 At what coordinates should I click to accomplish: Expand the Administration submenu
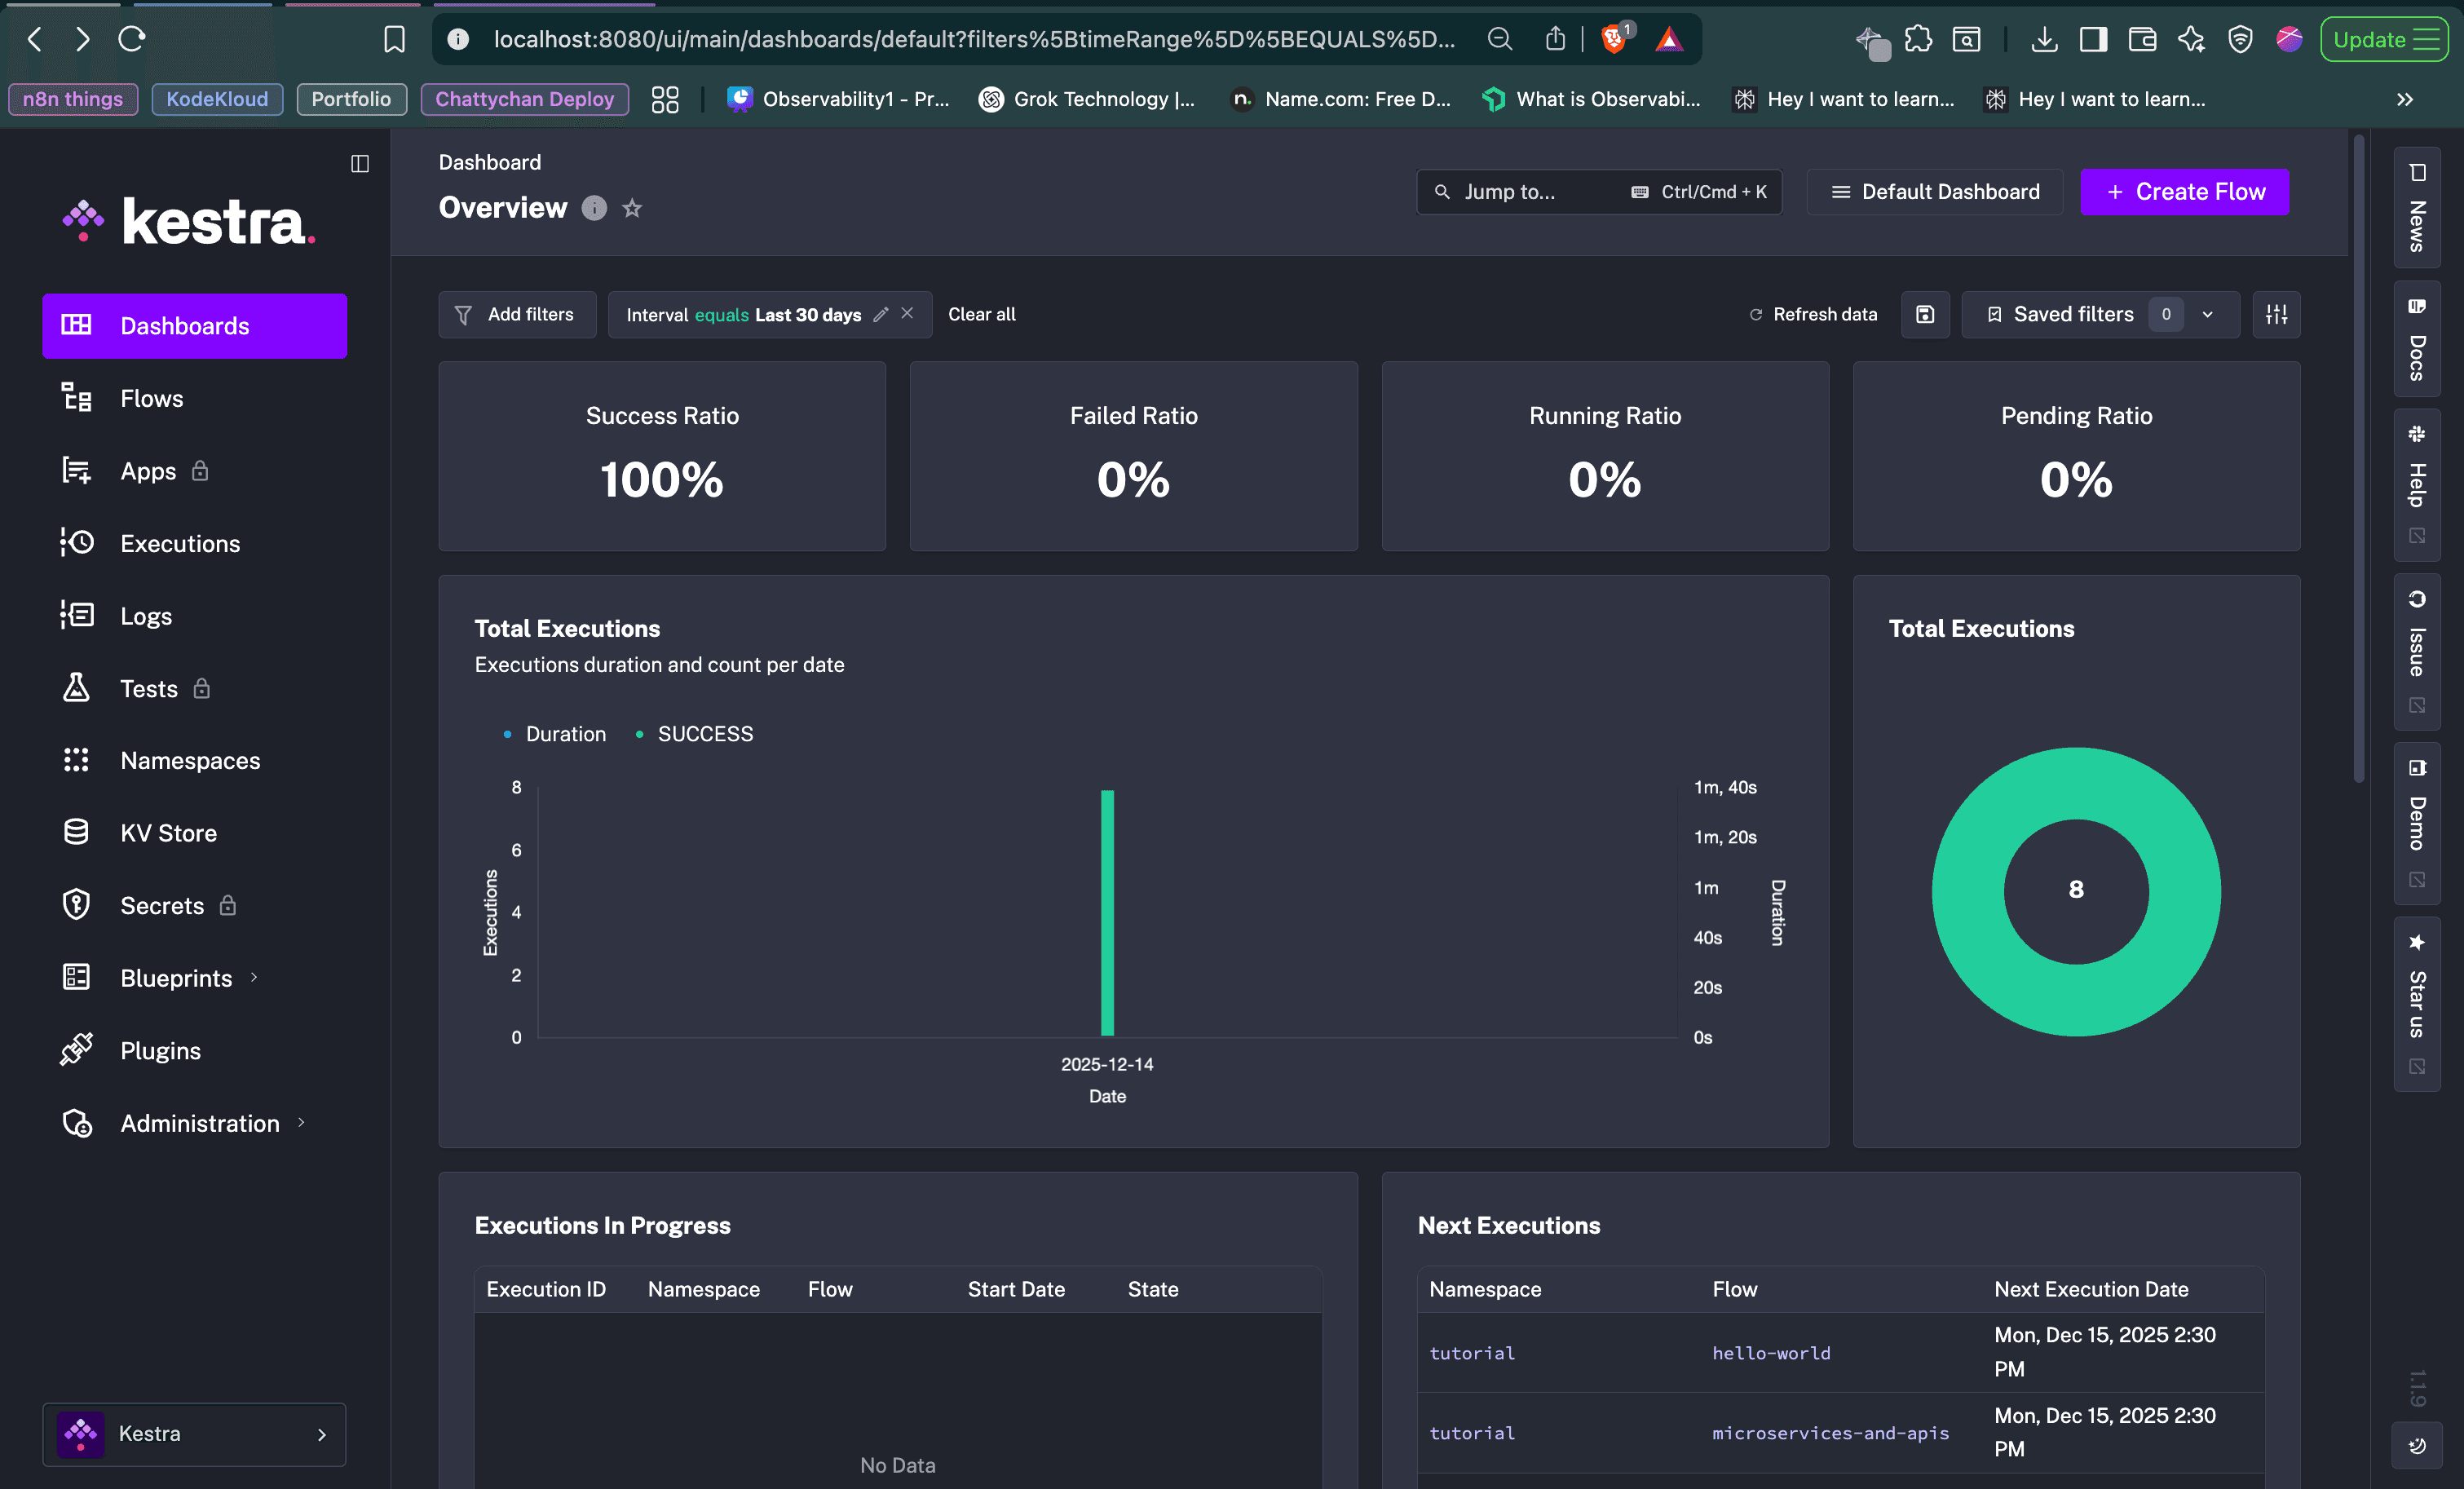301,1123
